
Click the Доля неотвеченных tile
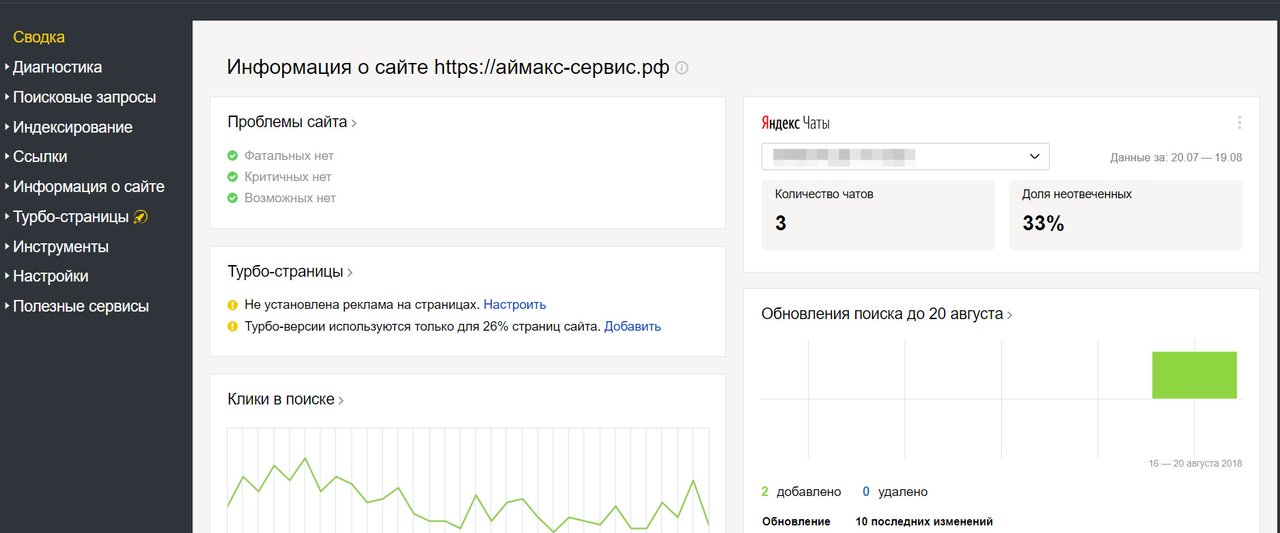[x=1125, y=215]
